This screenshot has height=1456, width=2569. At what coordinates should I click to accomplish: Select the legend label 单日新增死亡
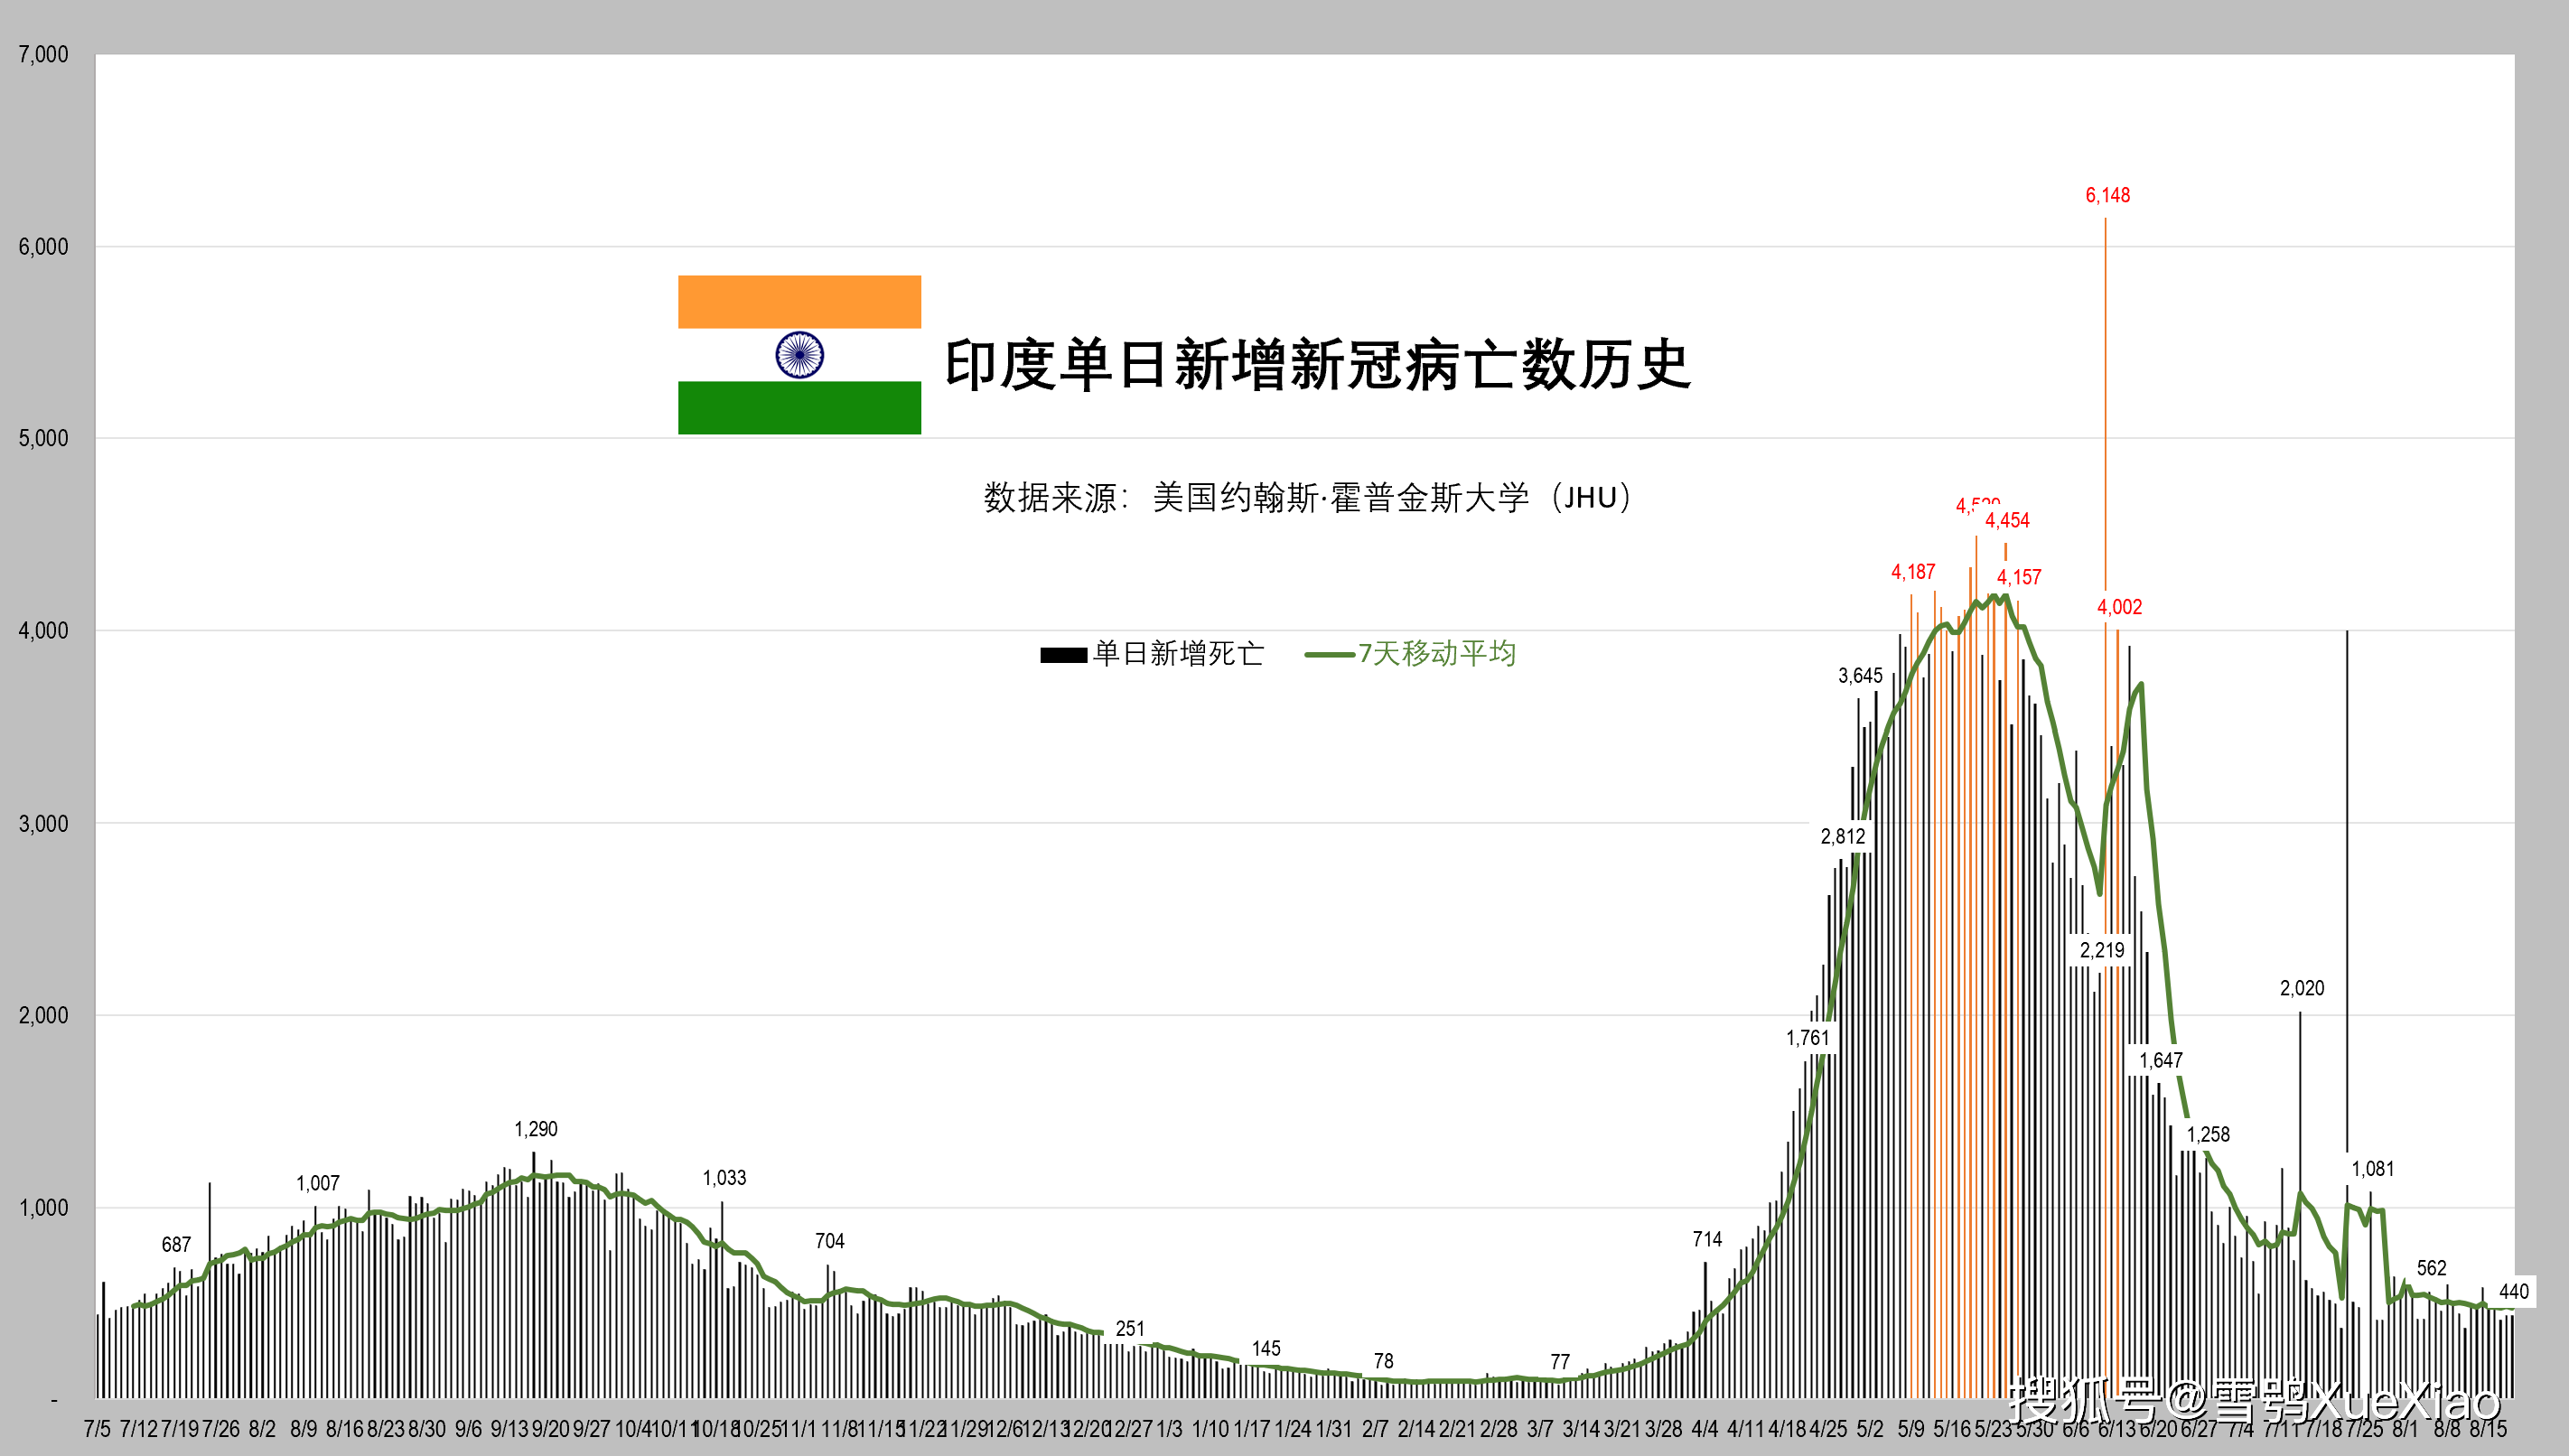coord(1178,654)
